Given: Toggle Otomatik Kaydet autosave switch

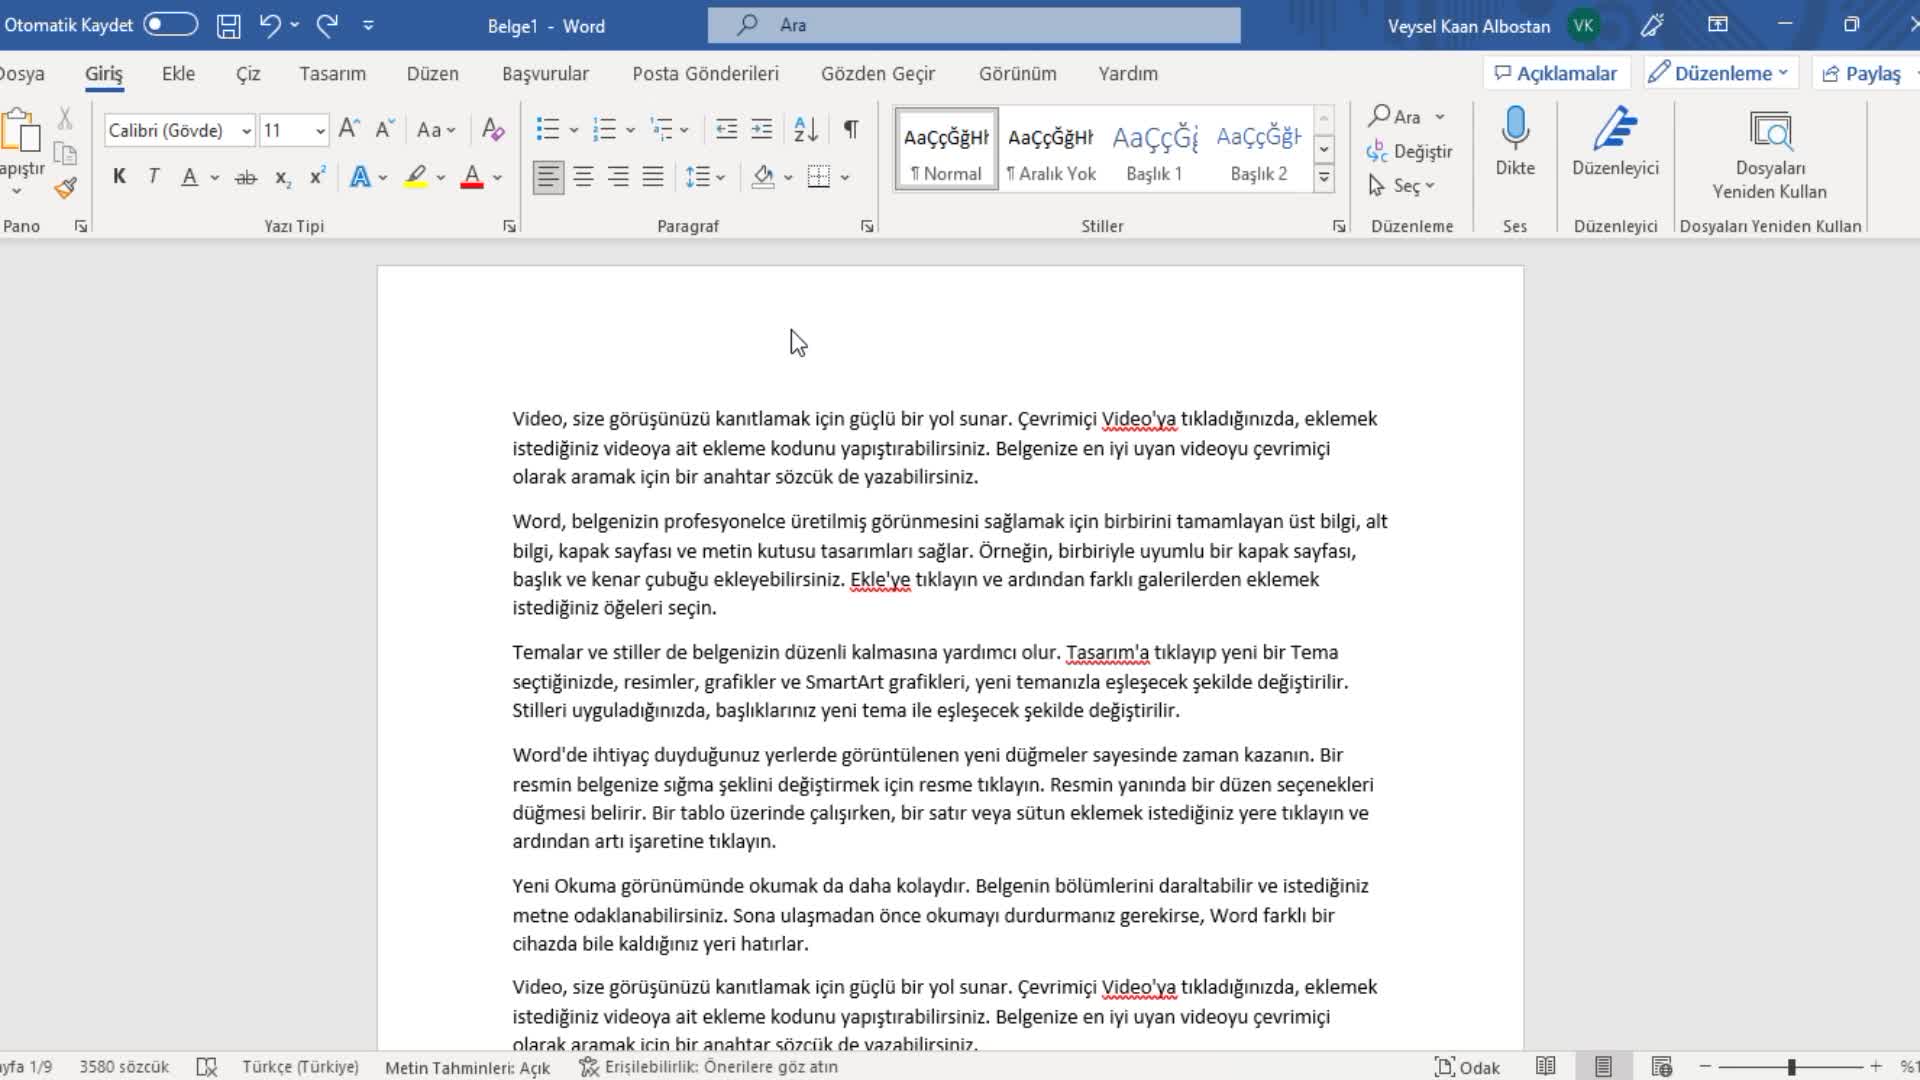Looking at the screenshot, I should coord(170,25).
